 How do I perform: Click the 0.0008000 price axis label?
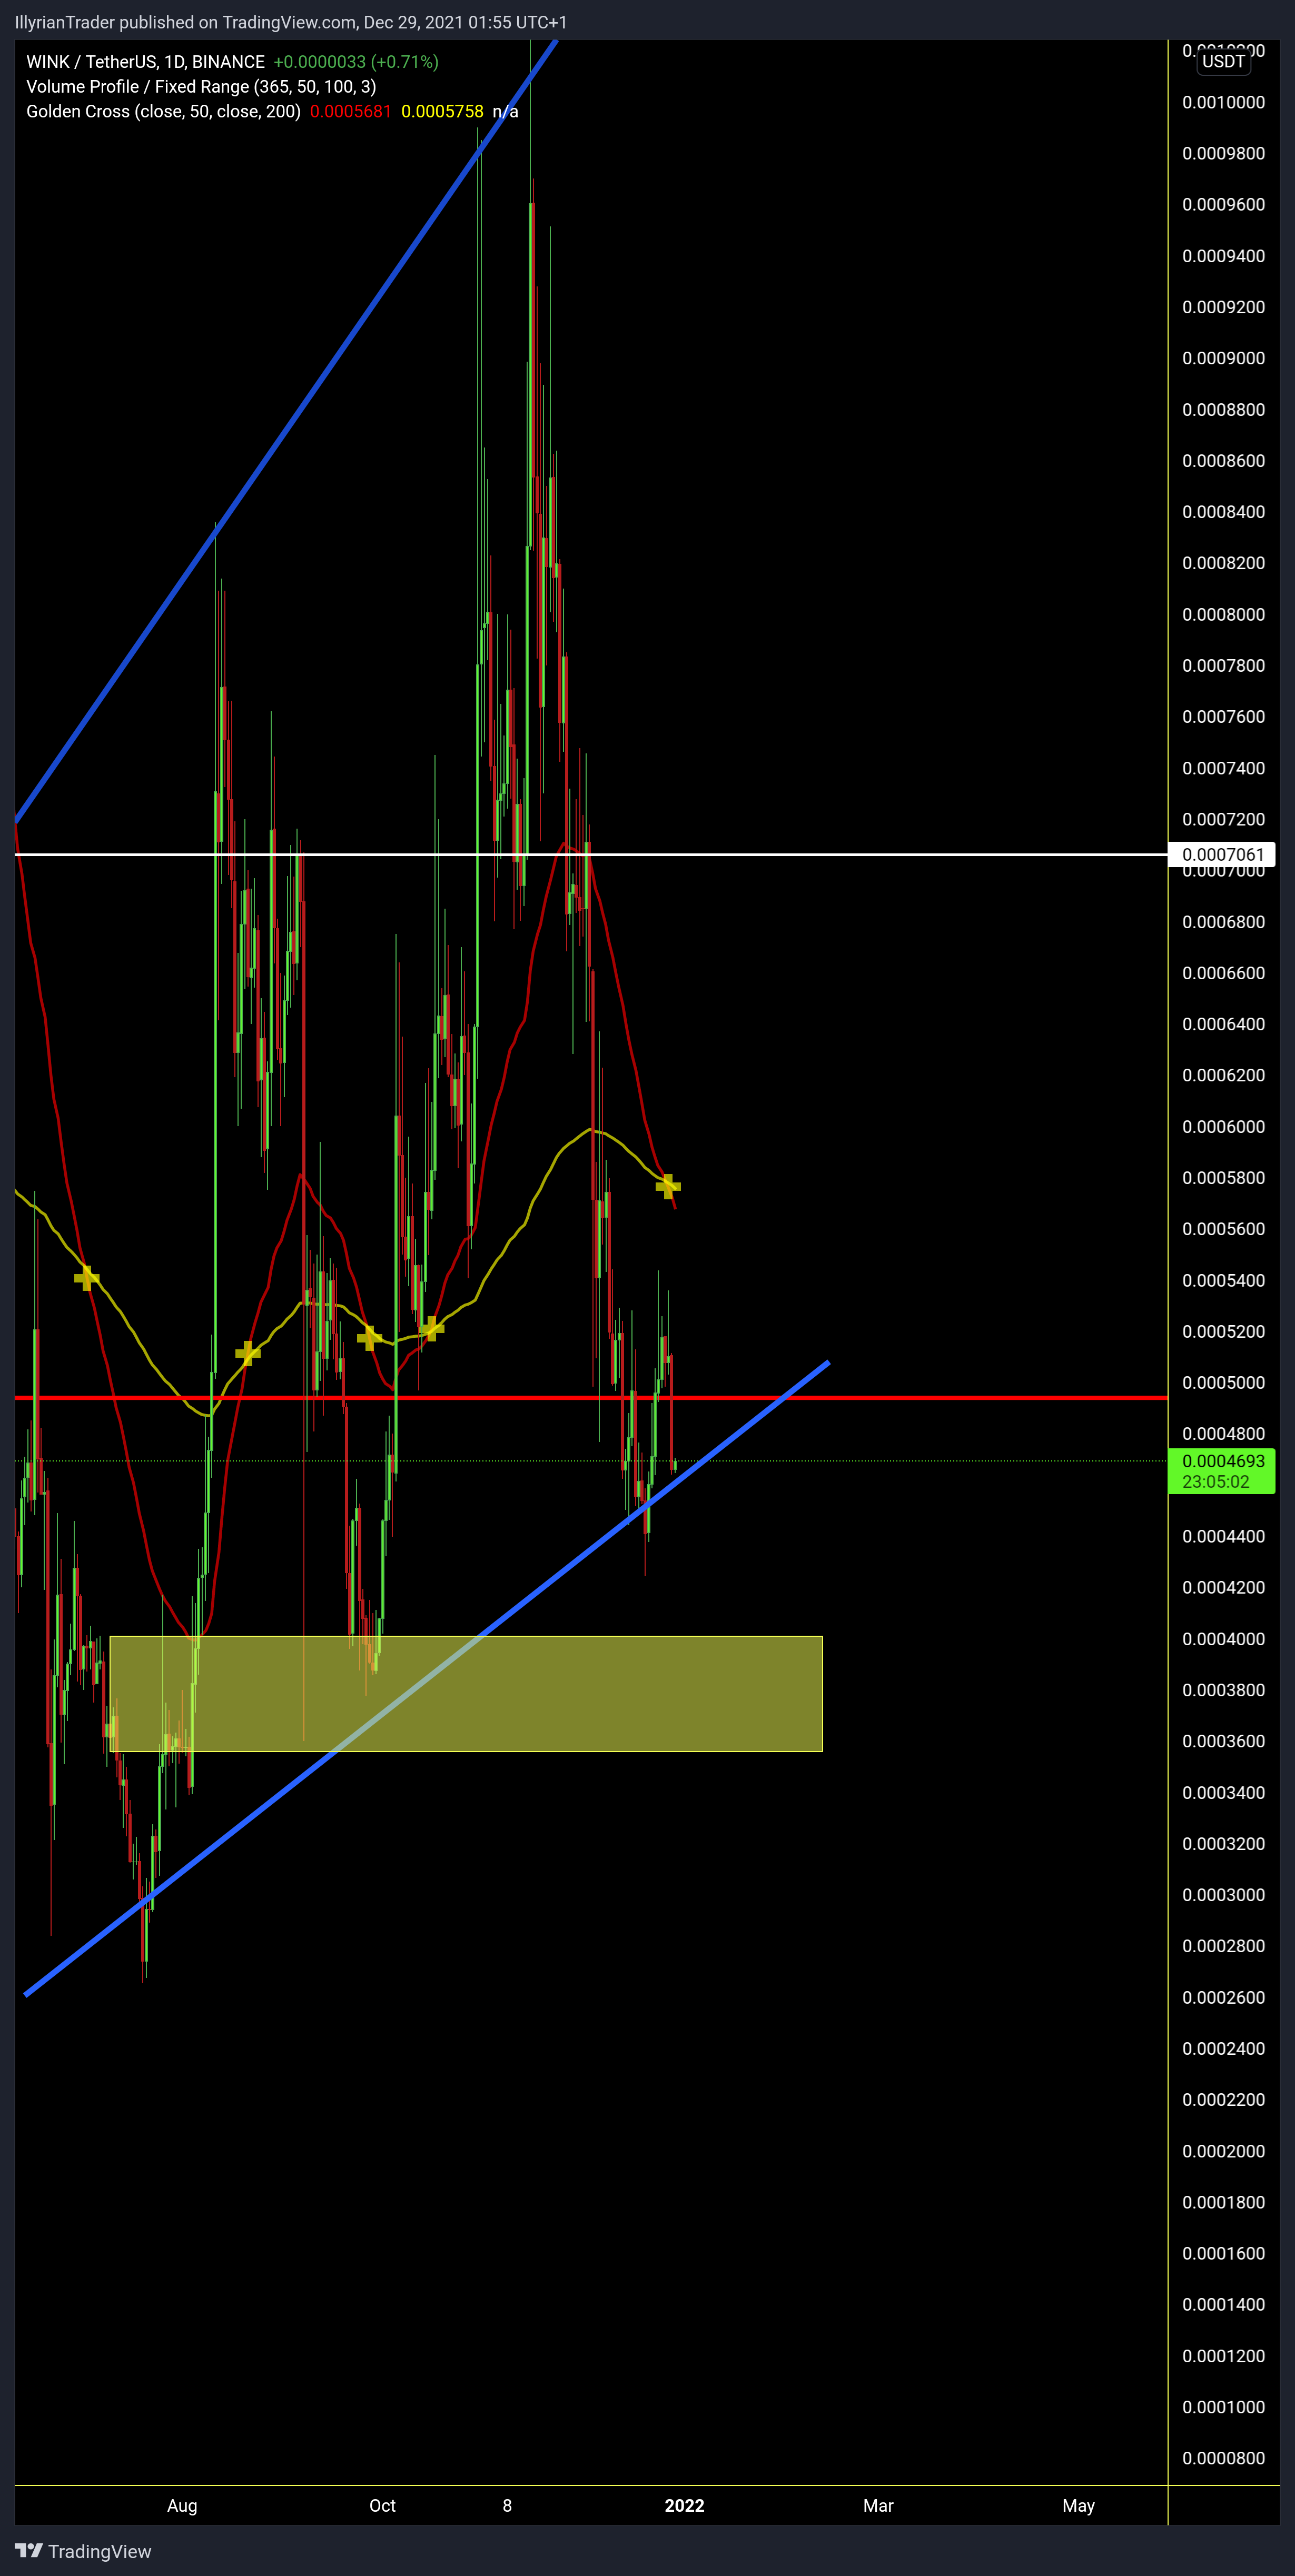pyautogui.click(x=1223, y=614)
